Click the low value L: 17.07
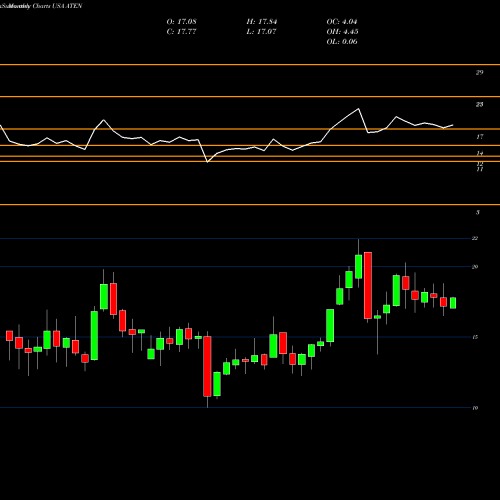The width and height of the screenshot is (500, 500). pyautogui.click(x=261, y=32)
